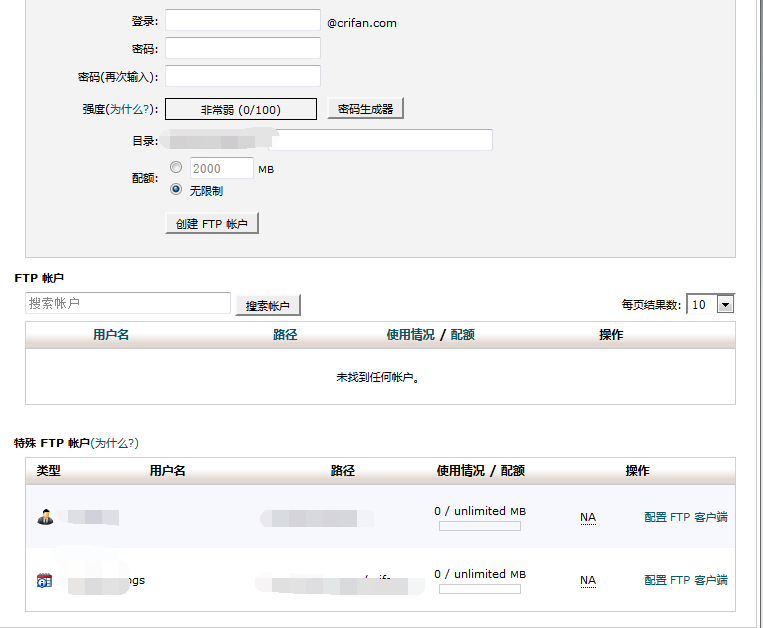The image size is (763, 628).
Task: Select the 无限制 unlimited quota radio button
Action: [x=176, y=189]
